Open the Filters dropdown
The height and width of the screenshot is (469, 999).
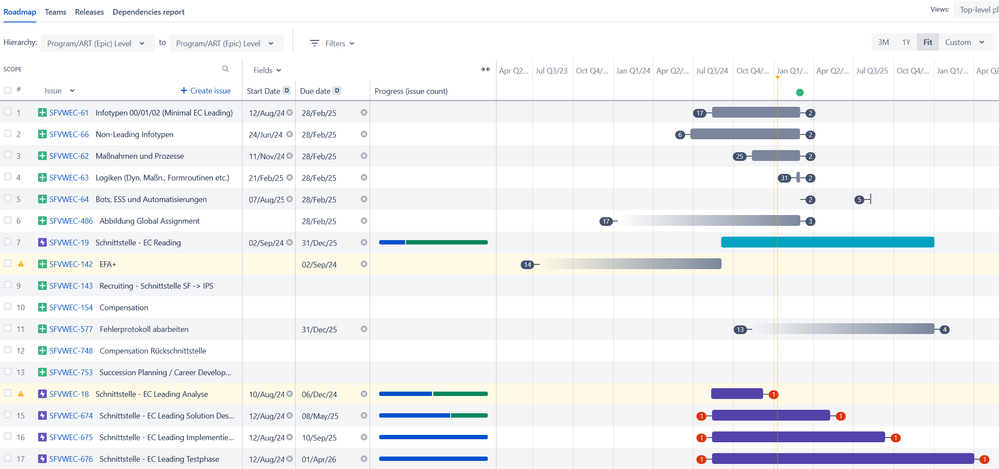point(332,43)
